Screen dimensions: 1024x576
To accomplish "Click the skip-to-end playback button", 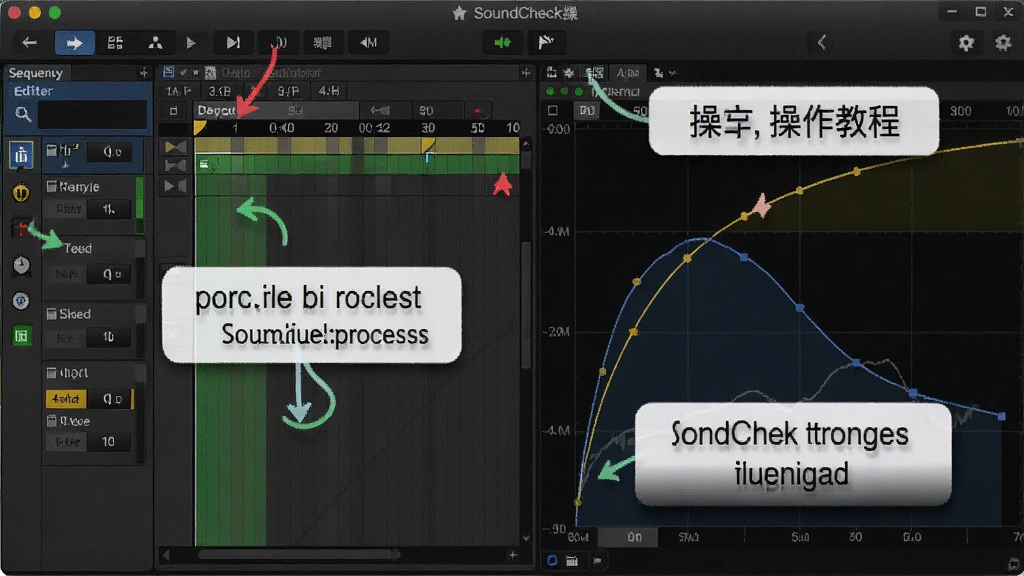I will 232,43.
